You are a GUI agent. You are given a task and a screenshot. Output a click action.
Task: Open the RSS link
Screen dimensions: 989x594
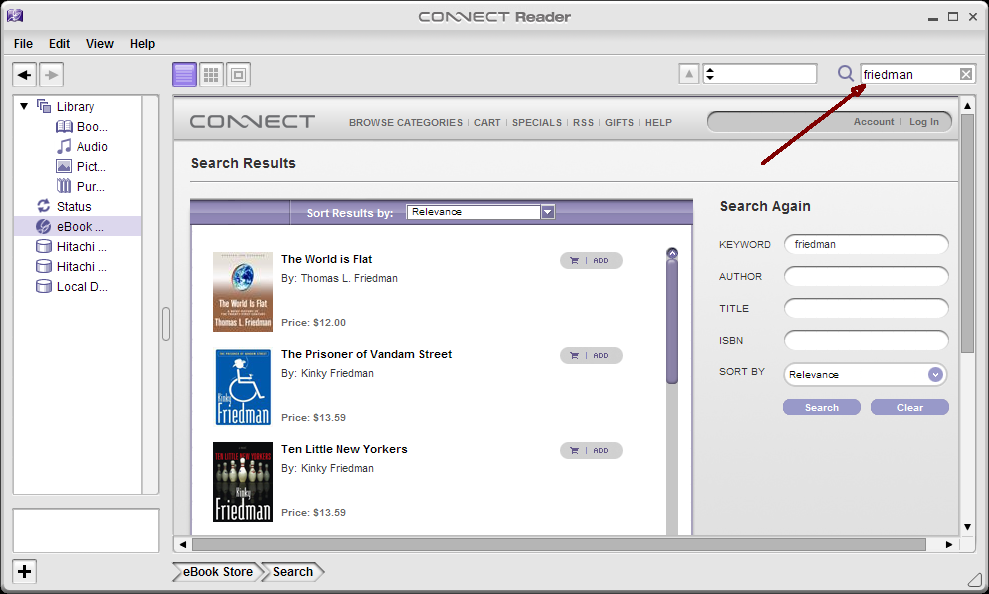pyautogui.click(x=583, y=122)
